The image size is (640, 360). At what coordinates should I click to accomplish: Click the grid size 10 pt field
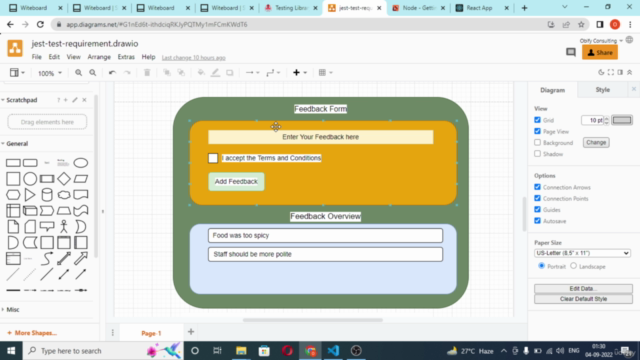coord(592,120)
